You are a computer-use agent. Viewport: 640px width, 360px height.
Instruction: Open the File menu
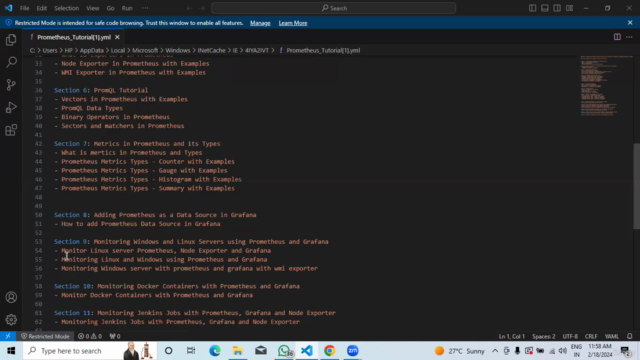[24, 8]
